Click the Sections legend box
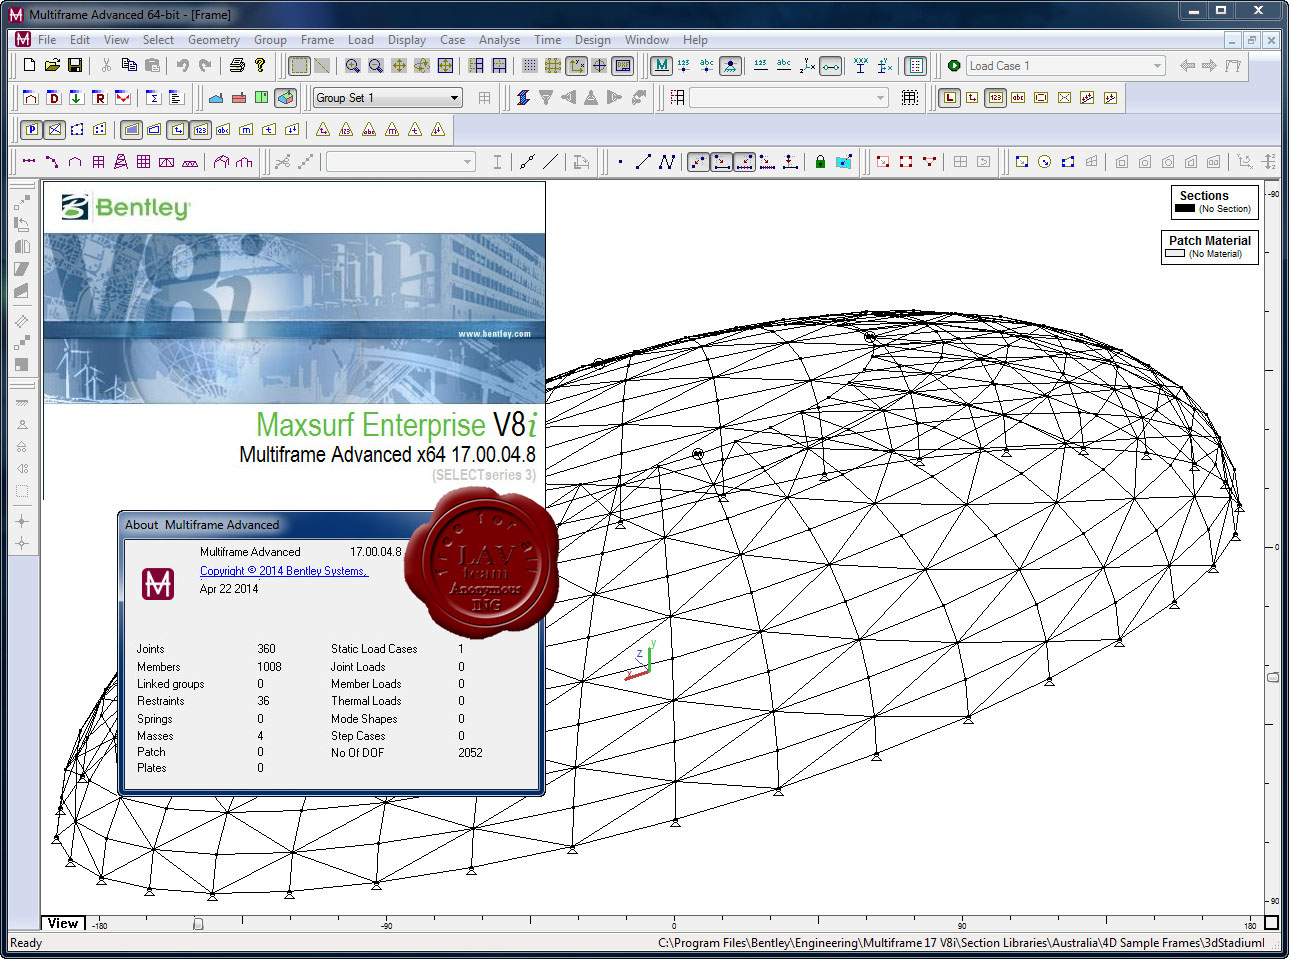The height and width of the screenshot is (959, 1289). tap(1214, 202)
